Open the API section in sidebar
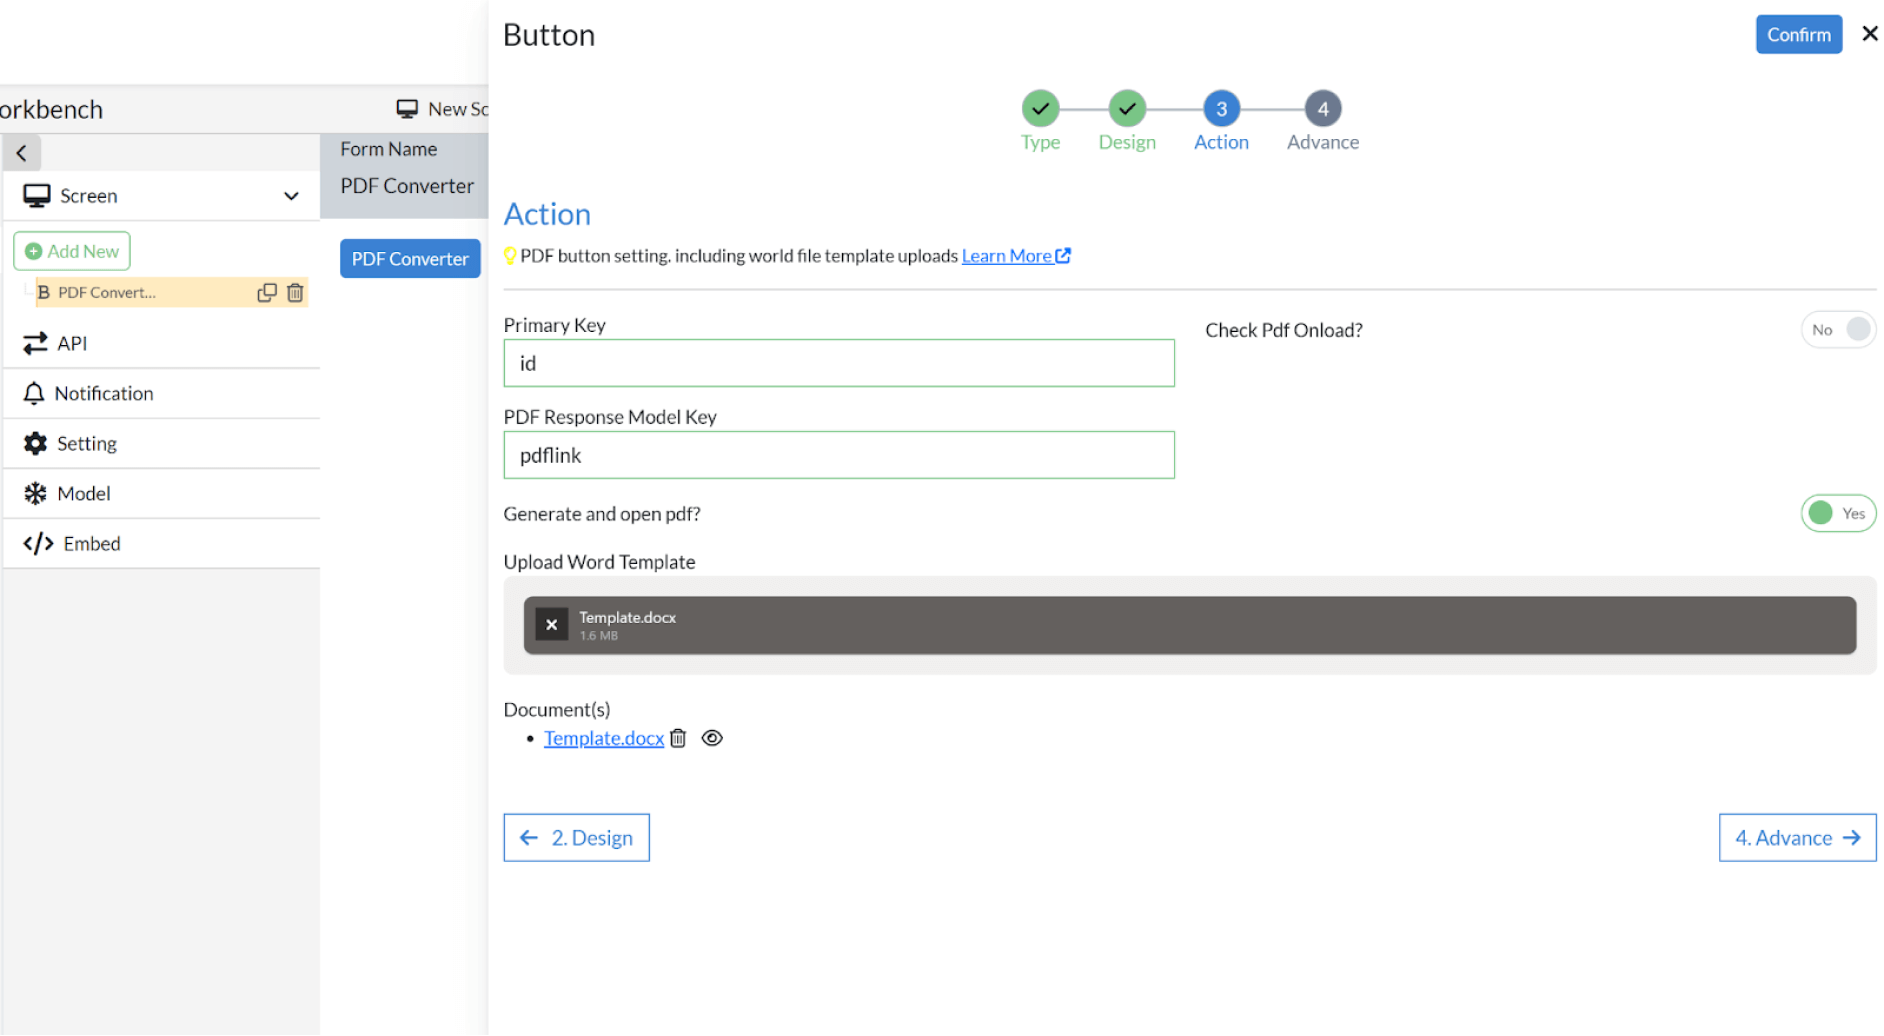The height and width of the screenshot is (1036, 1884). pyautogui.click(x=162, y=343)
